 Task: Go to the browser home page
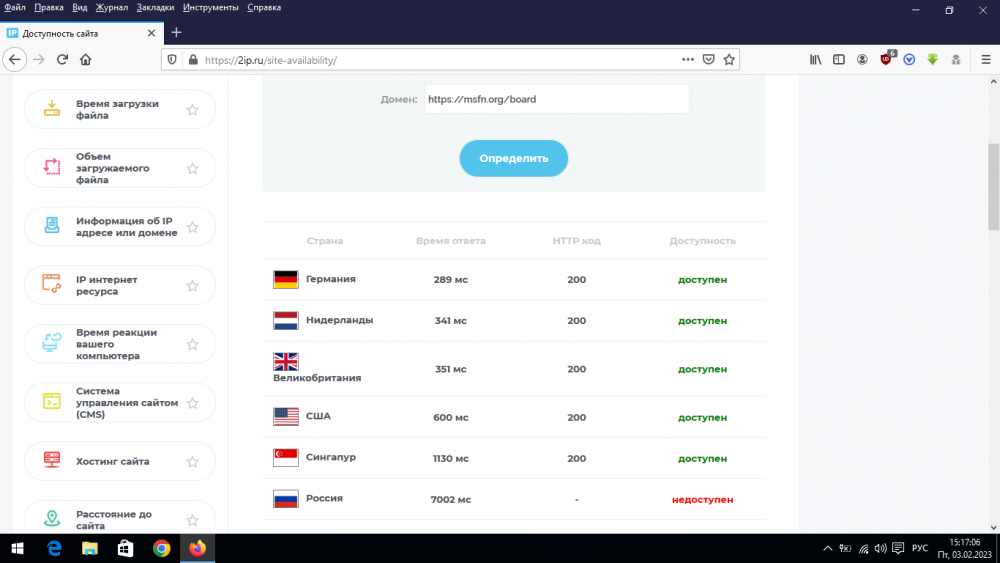86,59
